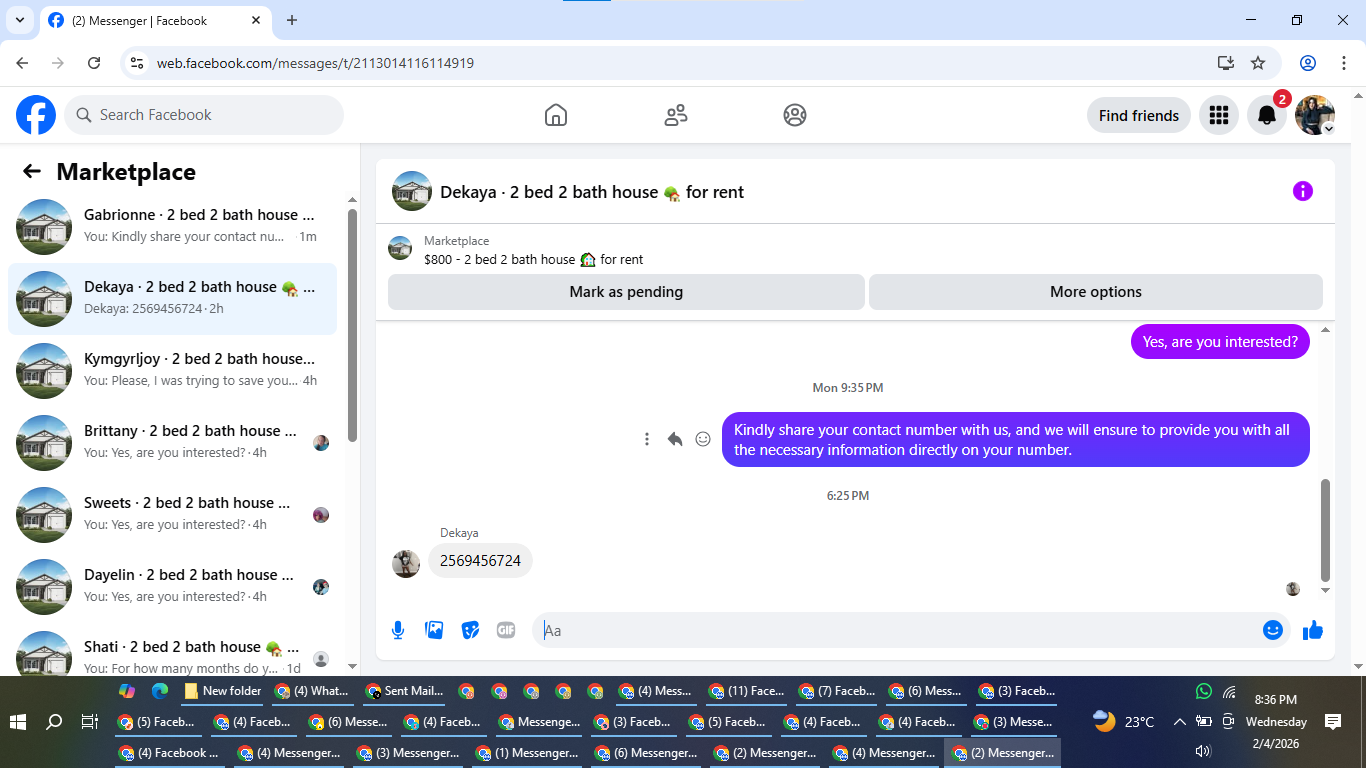This screenshot has width=1366, height=768.
Task: Attach a photo file icon
Action: (x=434, y=630)
